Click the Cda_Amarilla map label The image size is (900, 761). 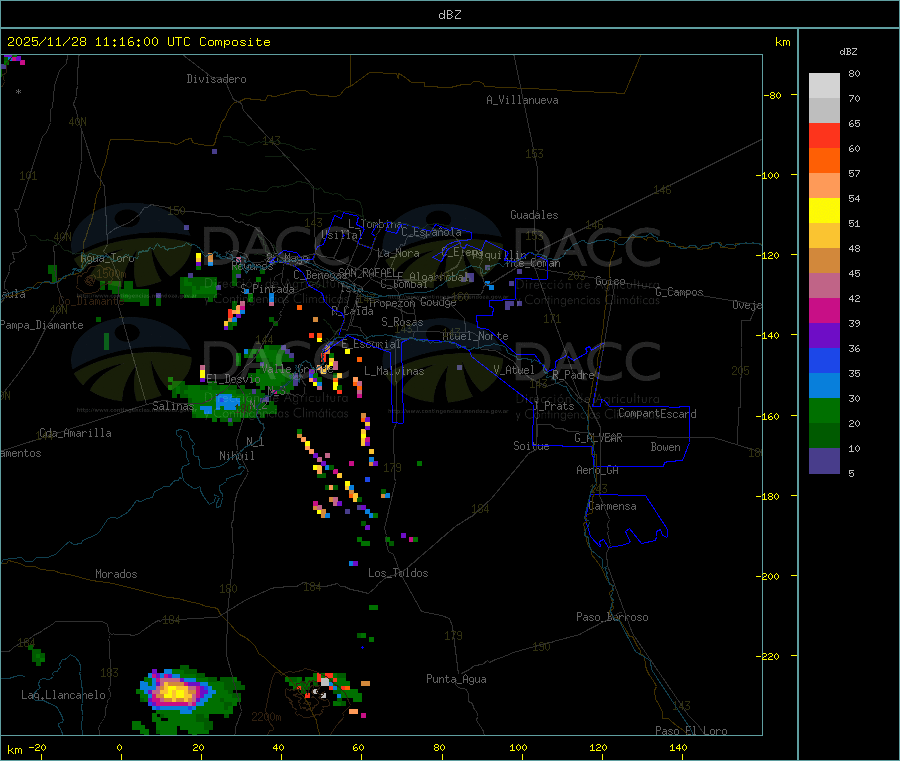(75, 433)
